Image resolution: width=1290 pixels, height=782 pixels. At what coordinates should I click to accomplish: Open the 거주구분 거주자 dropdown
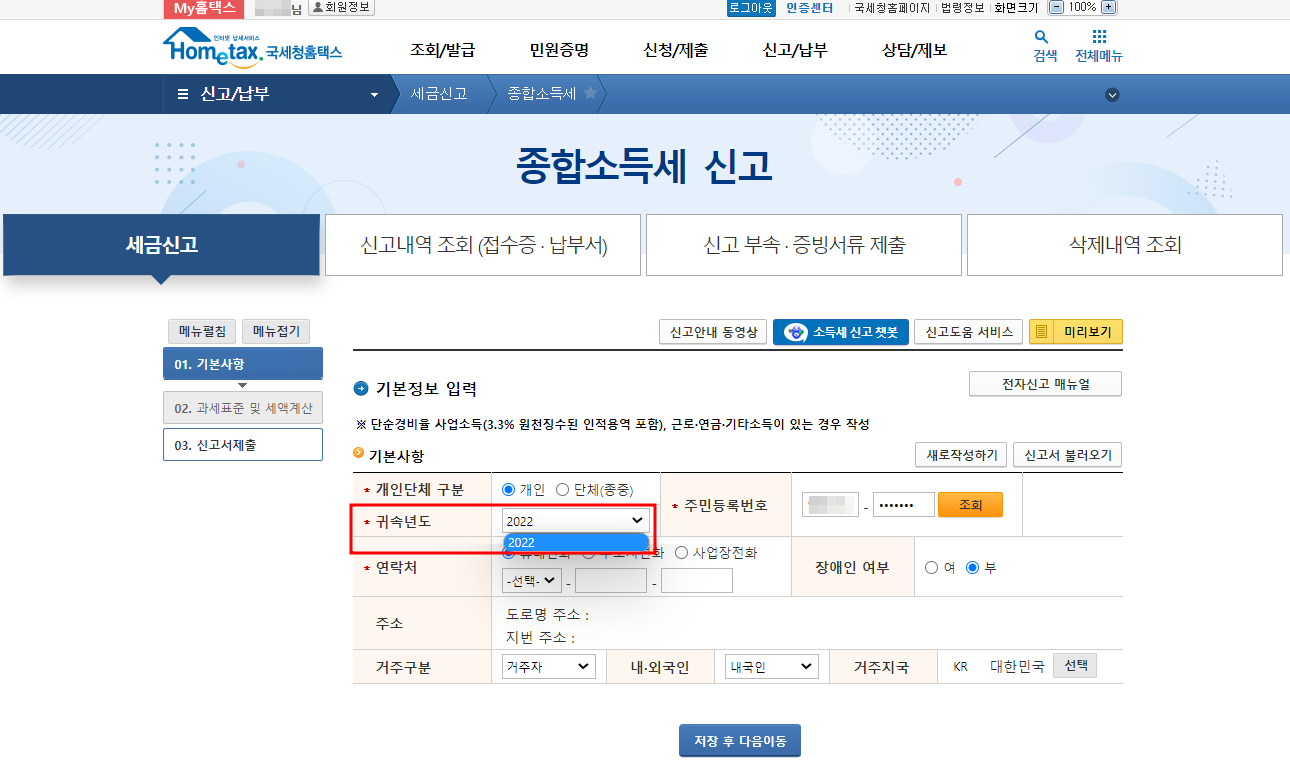point(548,665)
